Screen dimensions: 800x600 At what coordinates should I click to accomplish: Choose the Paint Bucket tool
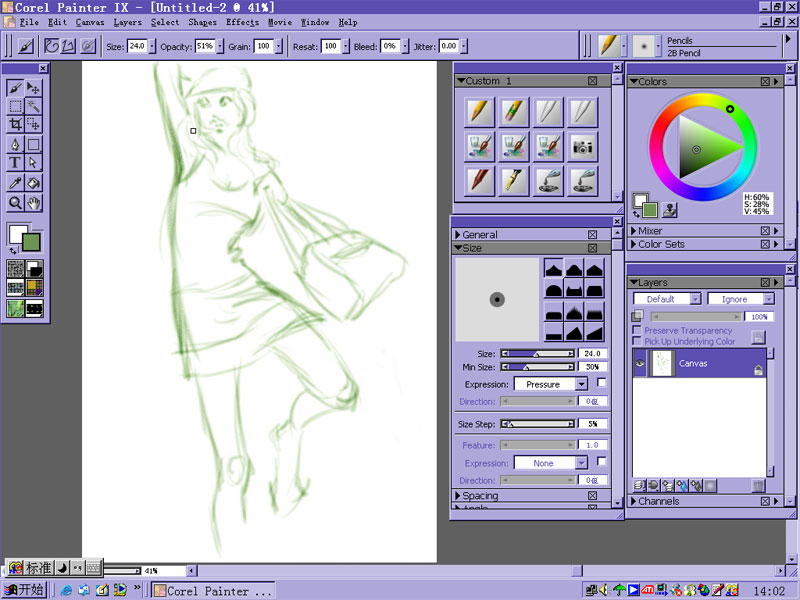[34, 183]
